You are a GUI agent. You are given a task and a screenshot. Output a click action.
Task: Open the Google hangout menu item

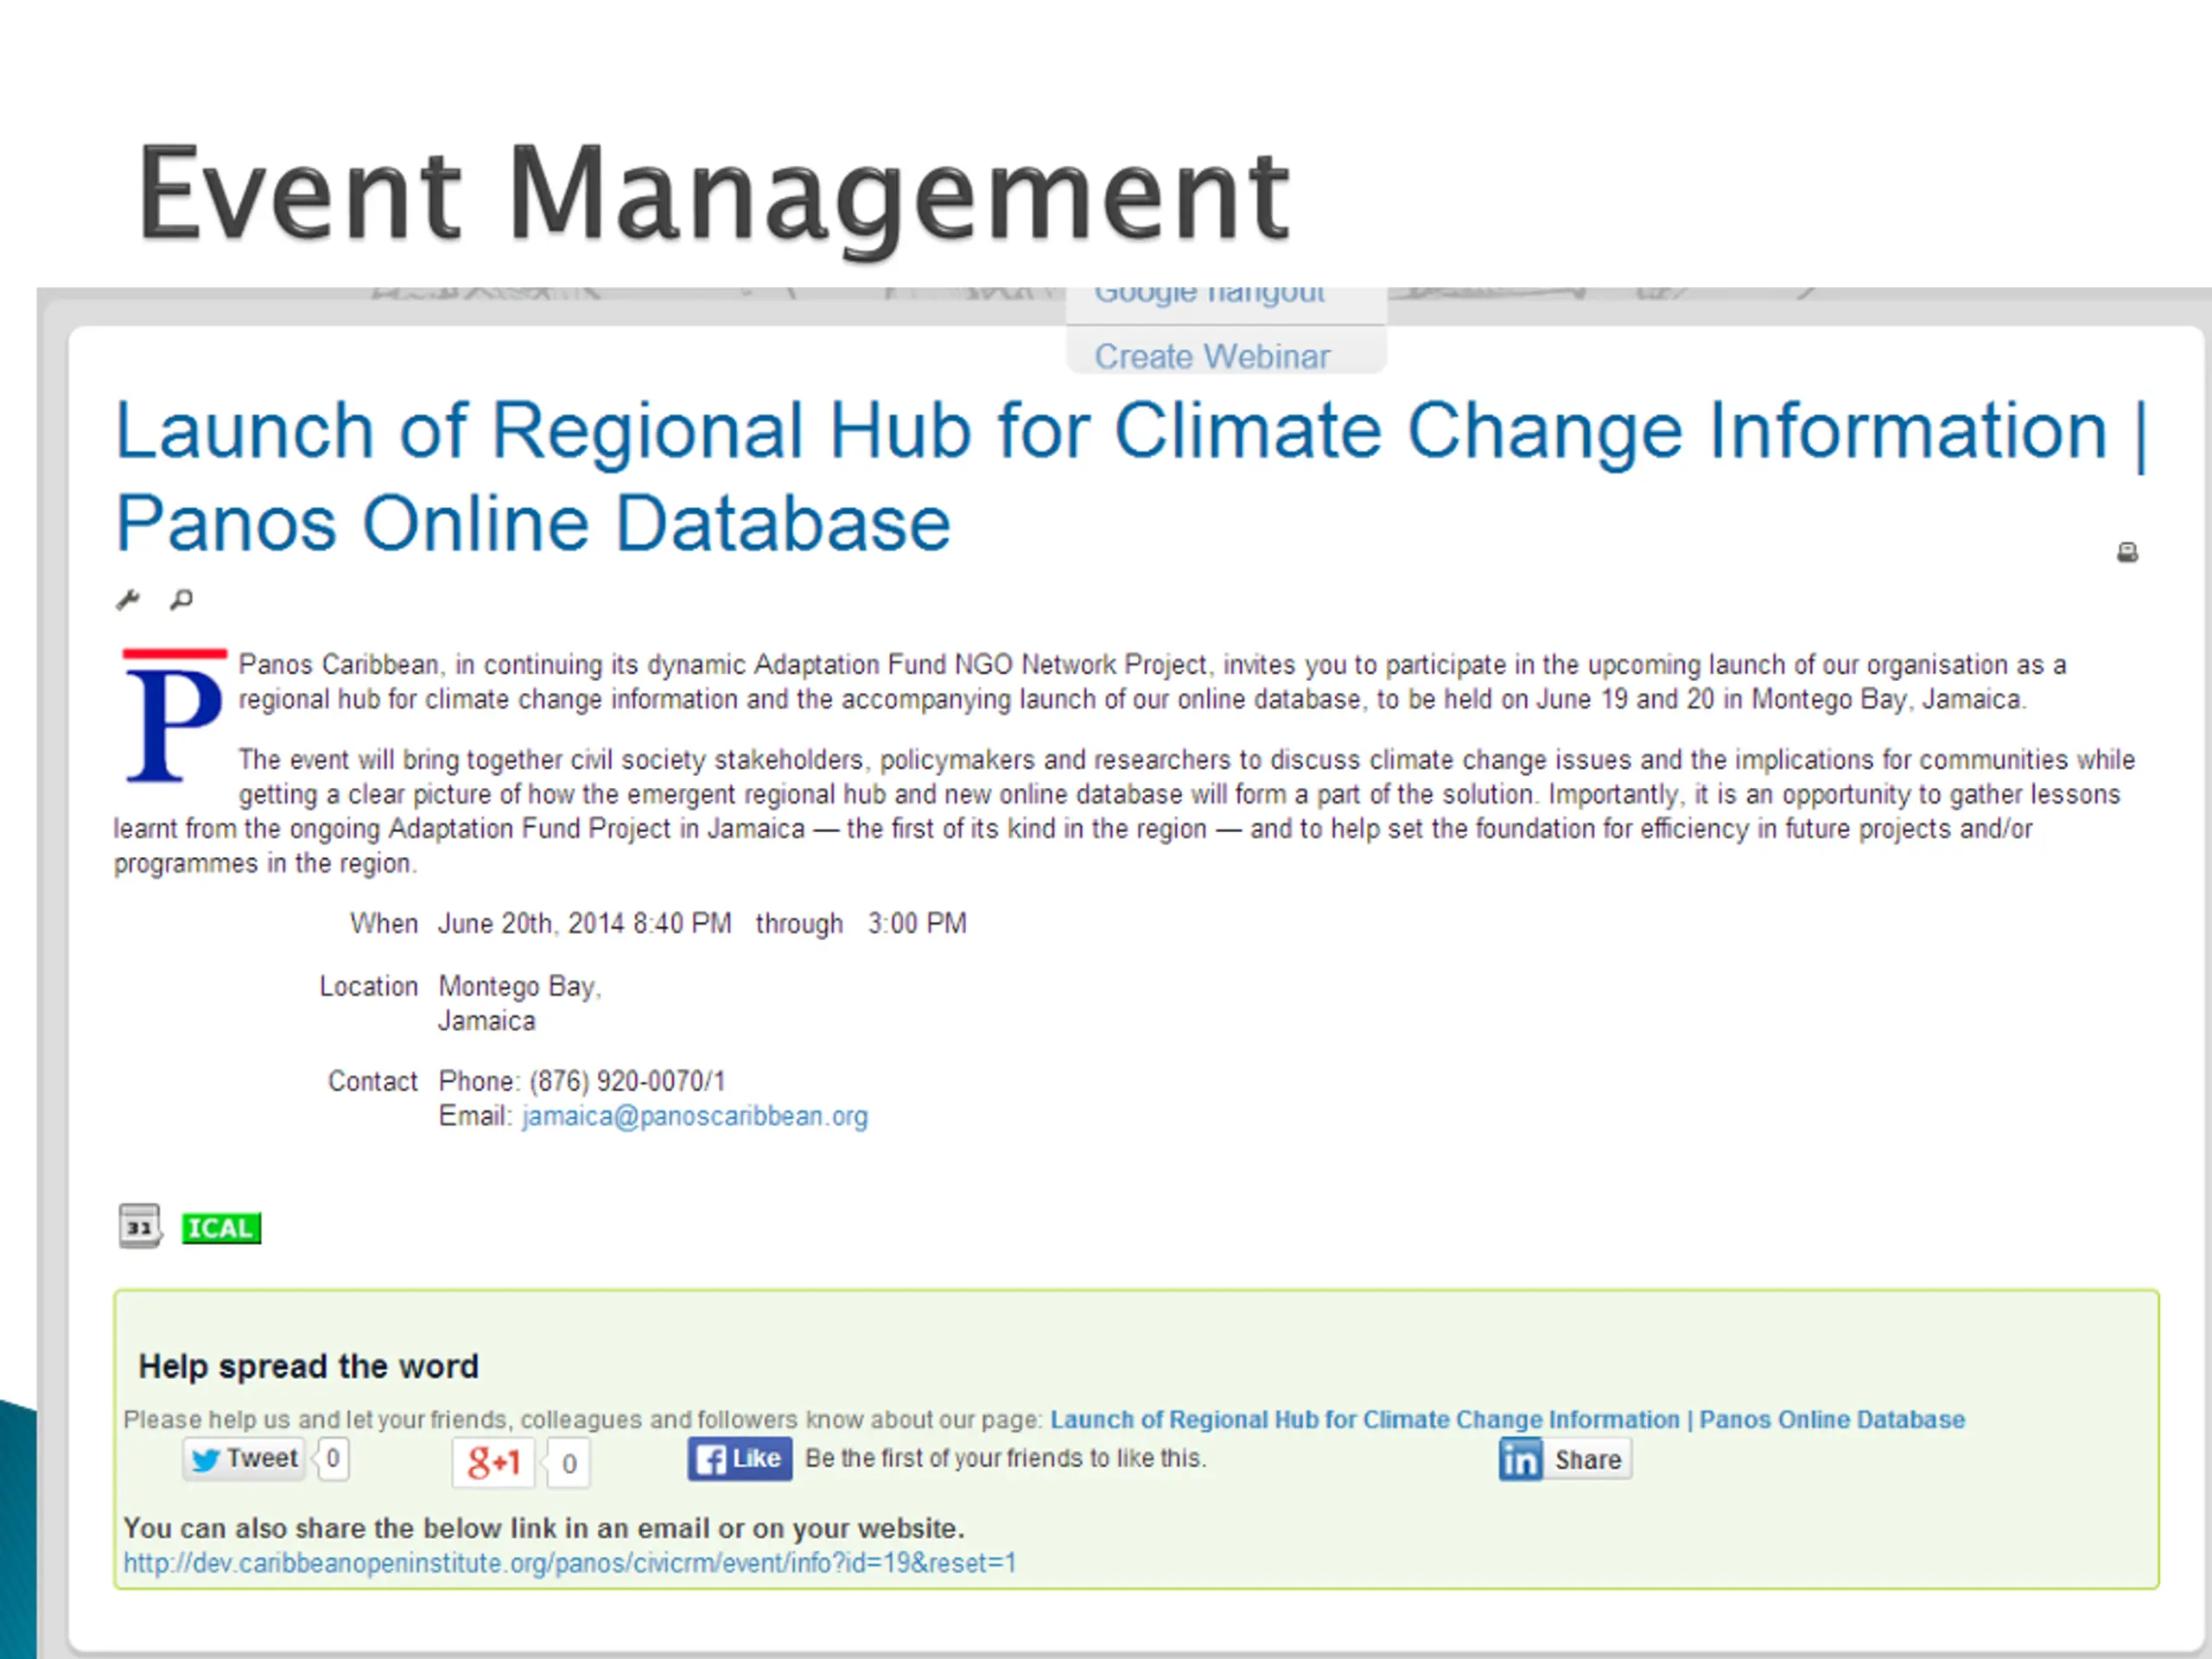pyautogui.click(x=1210, y=295)
